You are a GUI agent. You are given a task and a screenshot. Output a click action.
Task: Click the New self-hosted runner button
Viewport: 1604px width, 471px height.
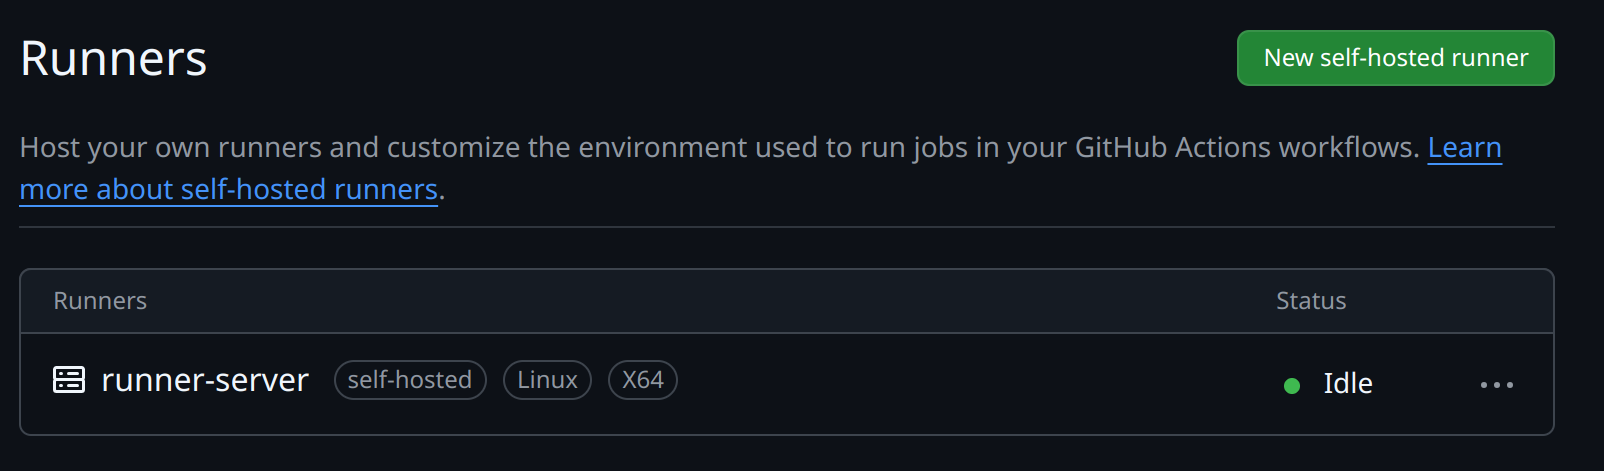1395,58
